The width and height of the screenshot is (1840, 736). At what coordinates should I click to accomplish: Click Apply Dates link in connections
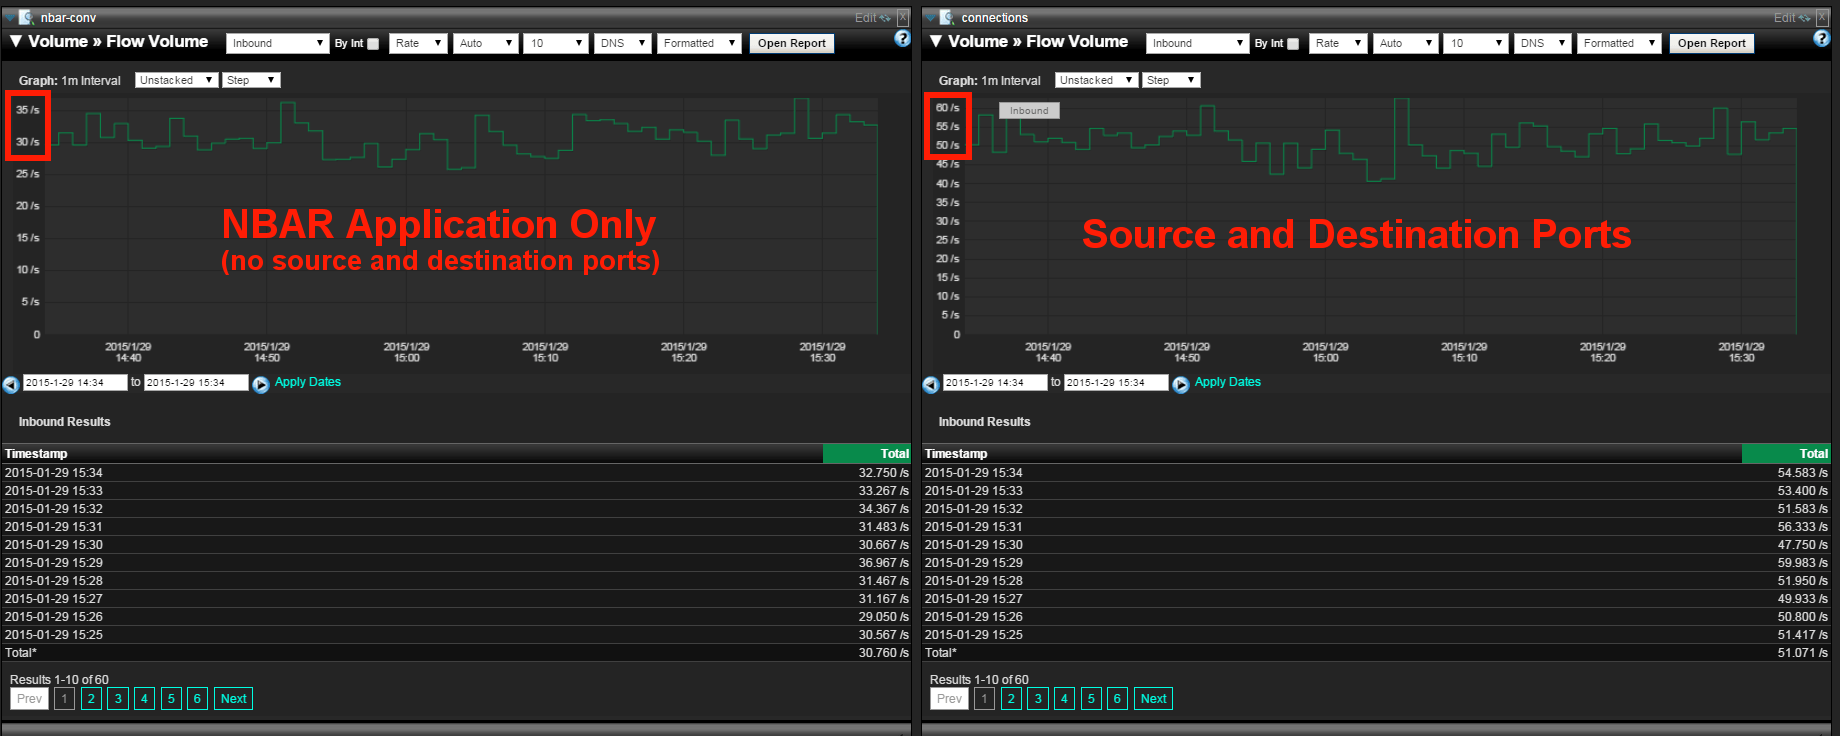[1228, 382]
